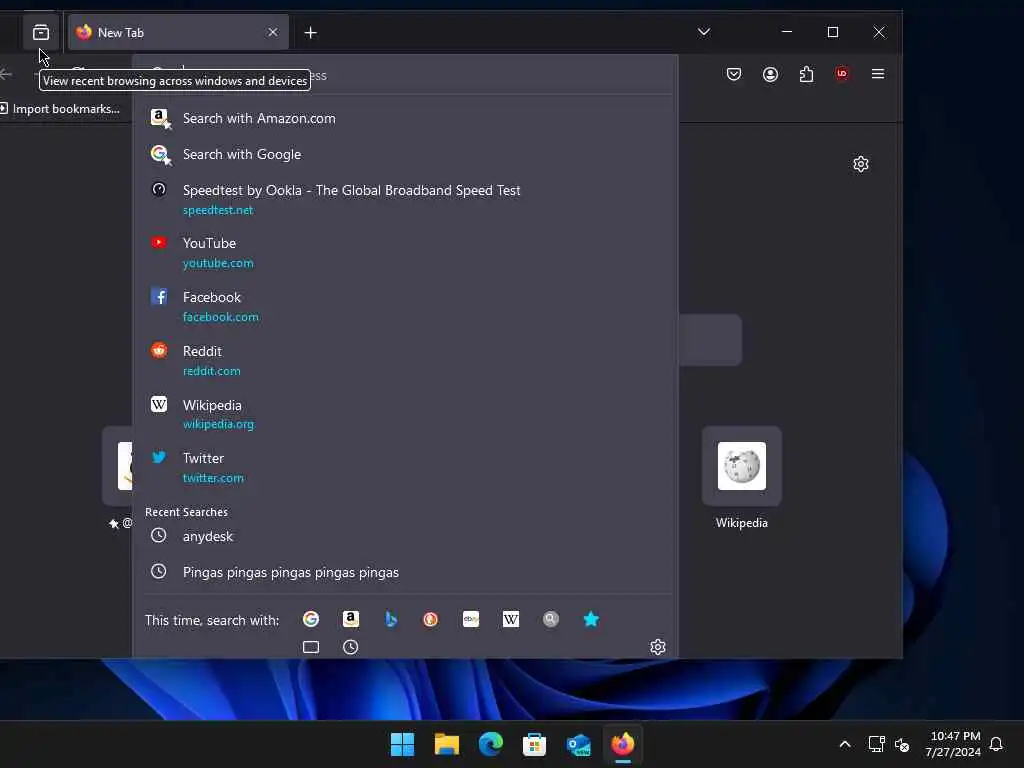This screenshot has width=1024, height=768.
Task: Search open tabs with tab icon
Action: coord(311,647)
